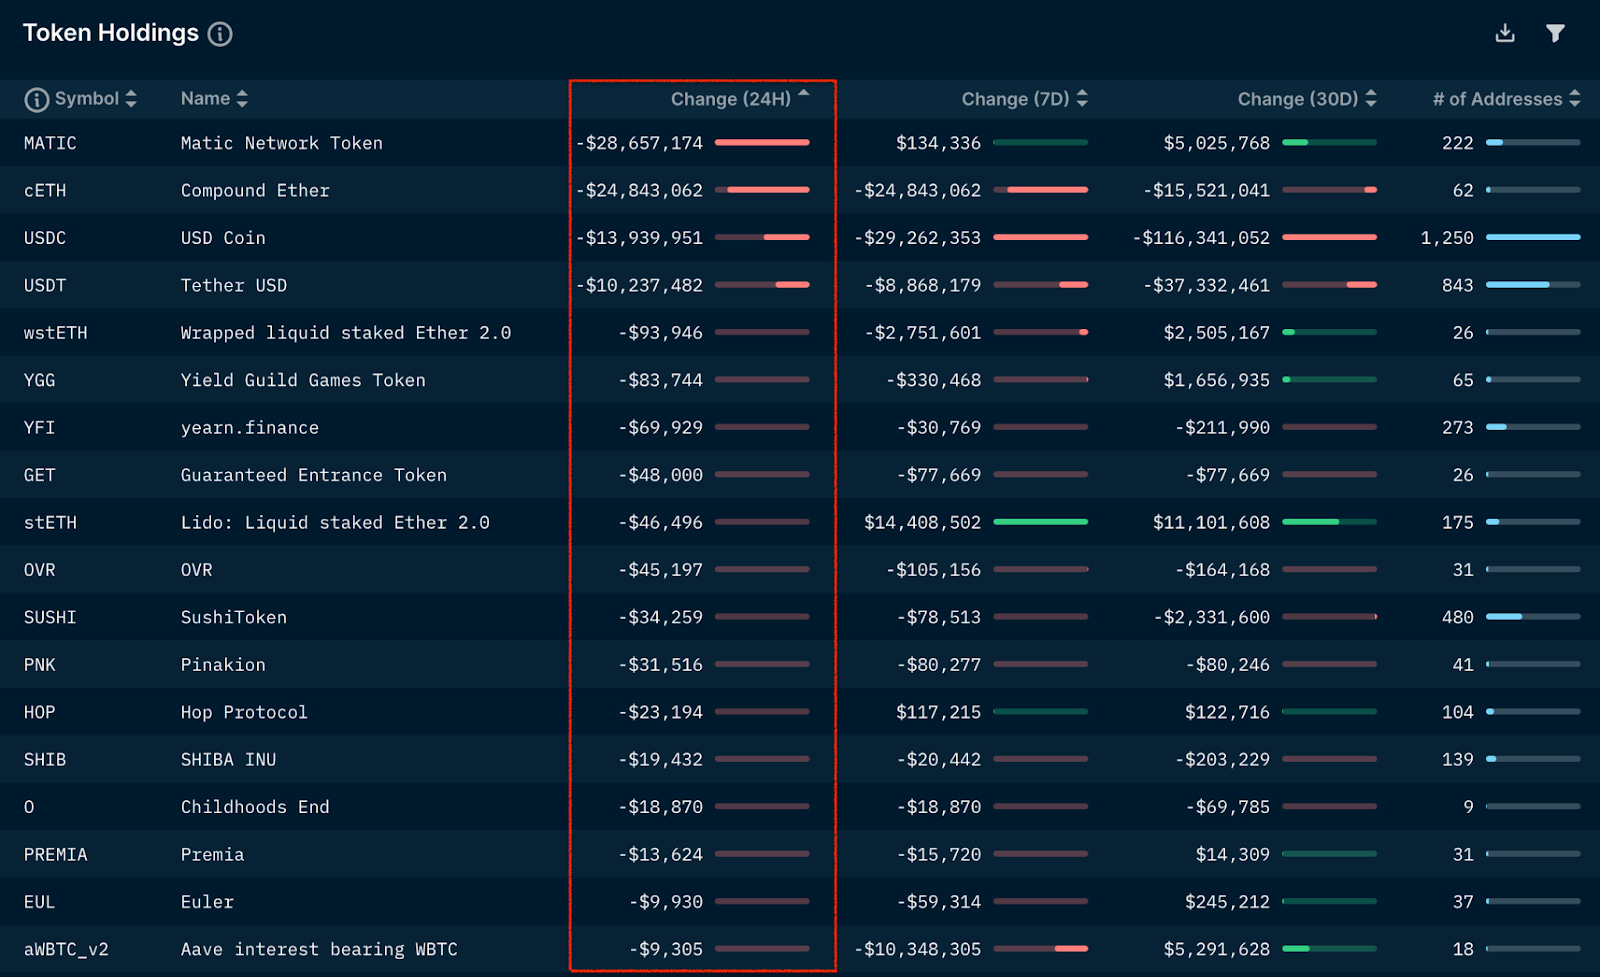Click Wrapped liquid staked Ether 2.0
The height and width of the screenshot is (977, 1600).
[x=346, y=333]
